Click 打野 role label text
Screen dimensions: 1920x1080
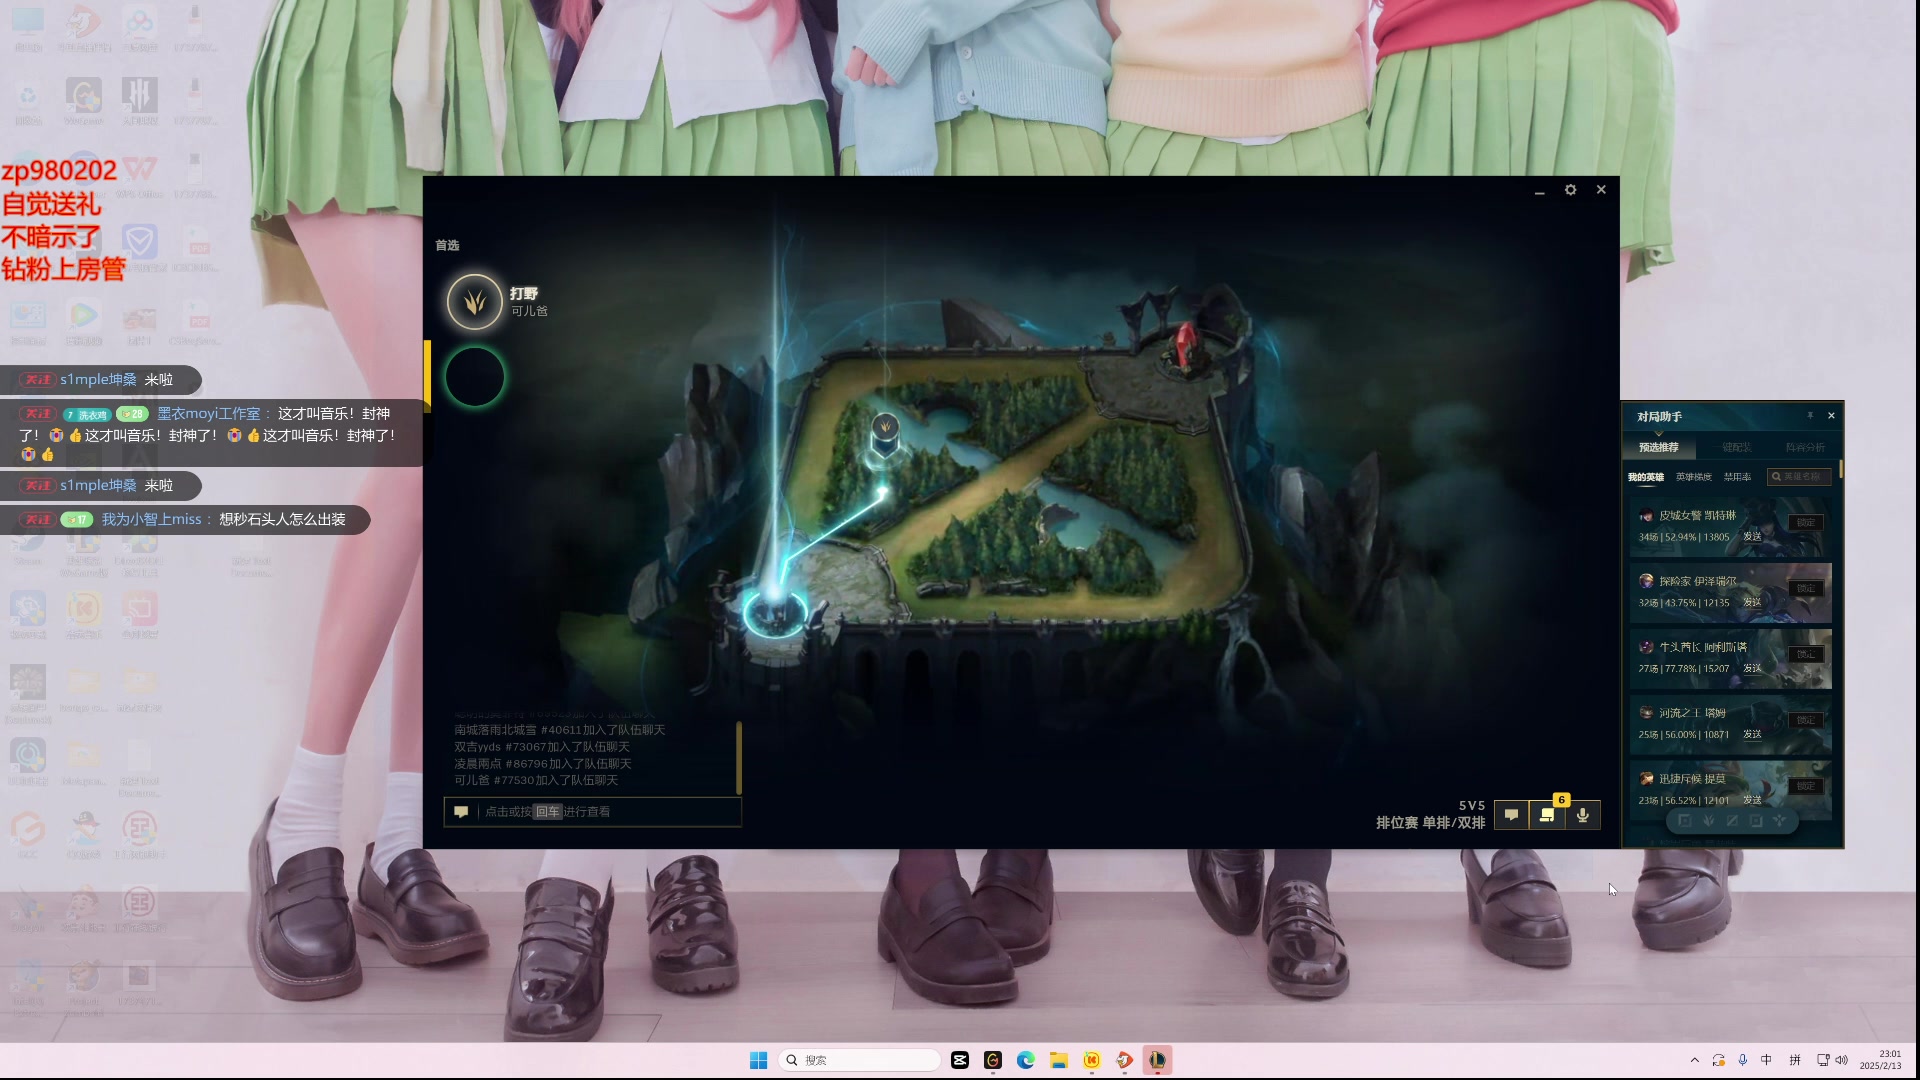click(x=524, y=293)
